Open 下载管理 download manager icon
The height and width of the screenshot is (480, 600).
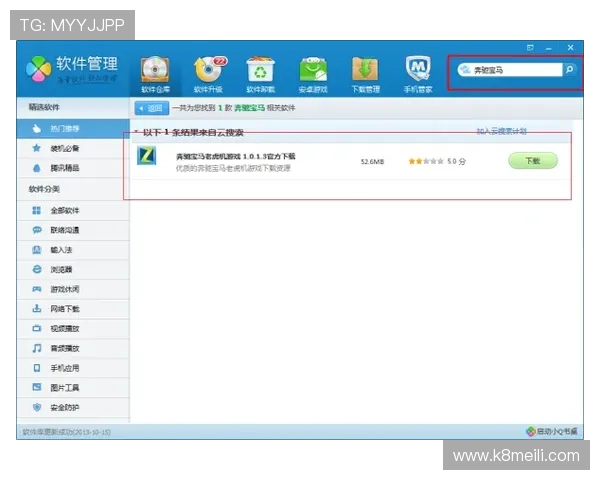coord(365,72)
